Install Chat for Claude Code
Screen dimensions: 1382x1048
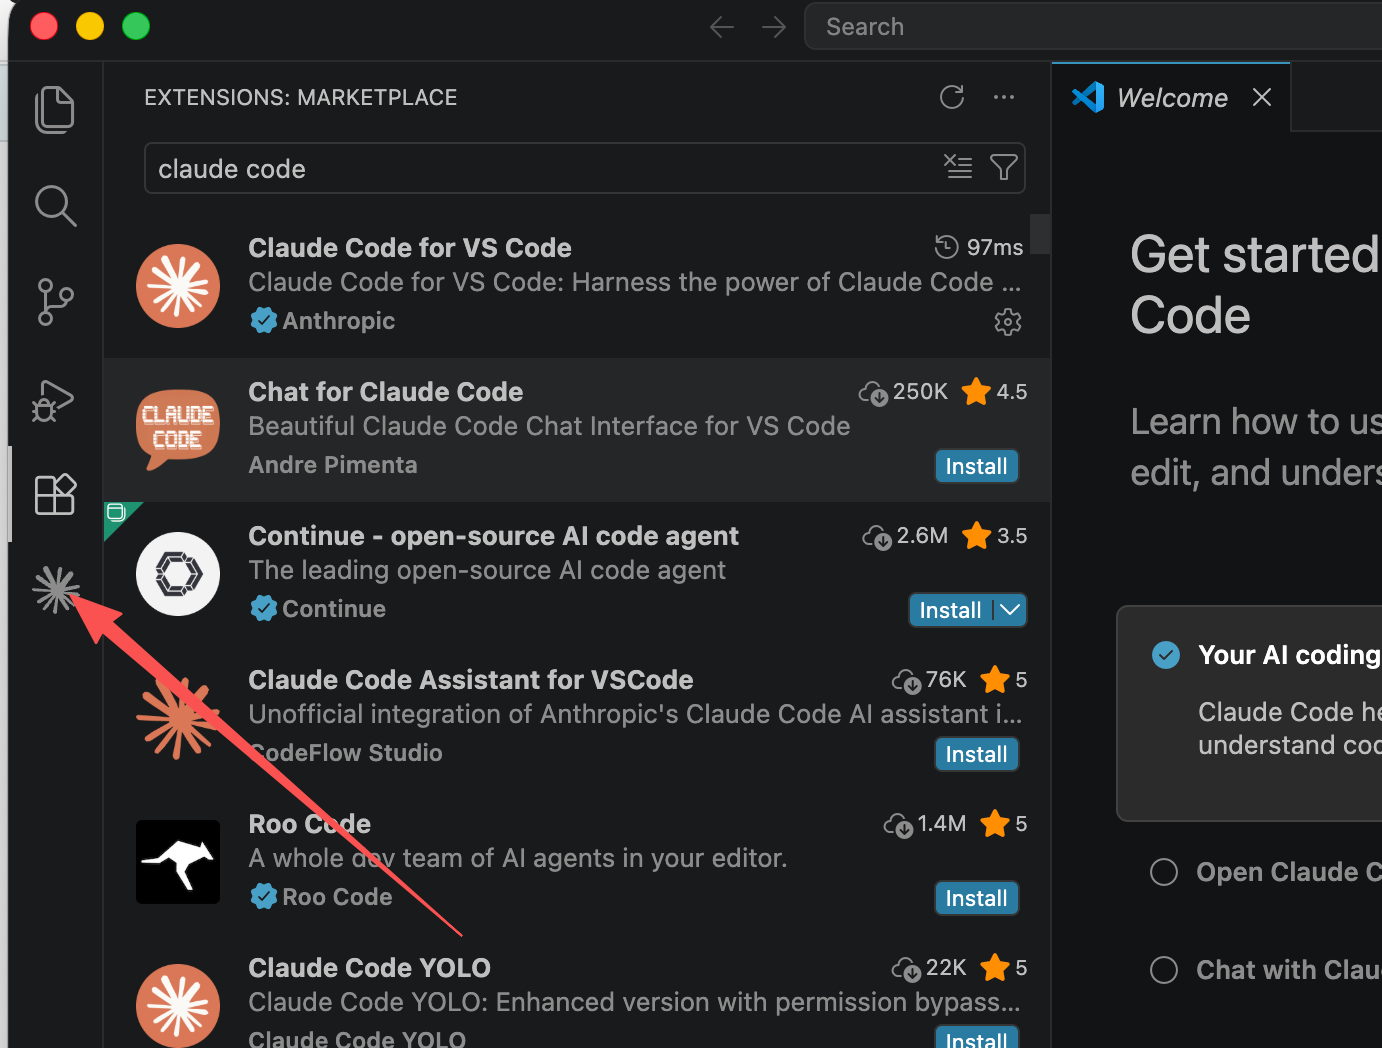tap(976, 466)
